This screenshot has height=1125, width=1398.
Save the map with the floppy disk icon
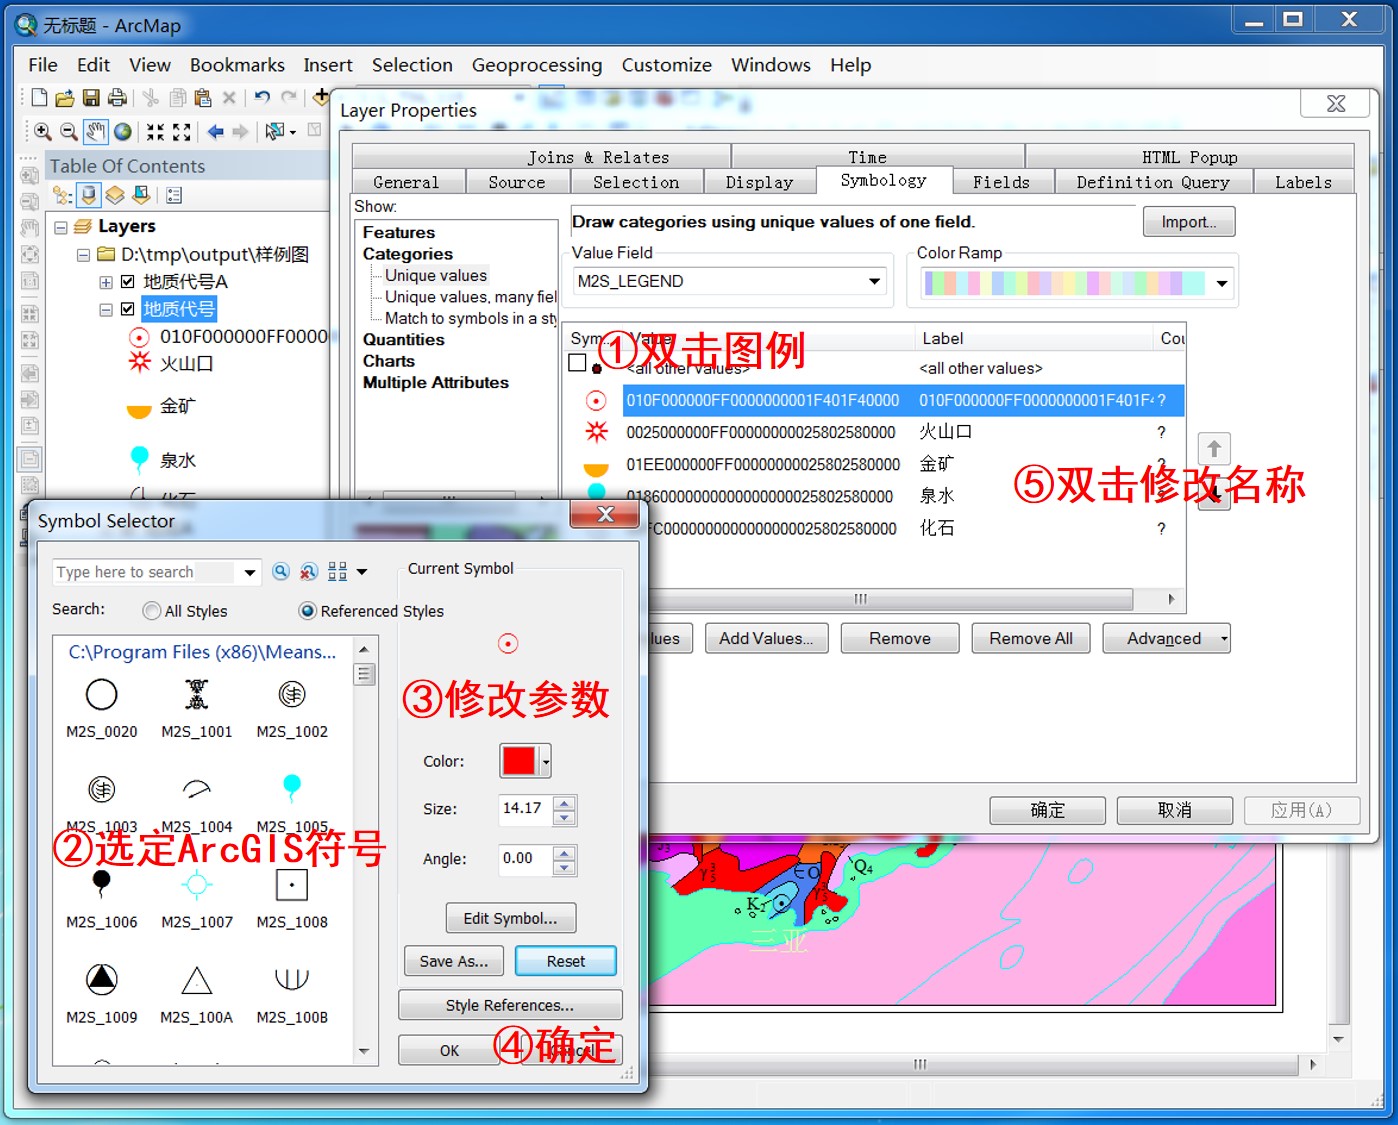91,97
